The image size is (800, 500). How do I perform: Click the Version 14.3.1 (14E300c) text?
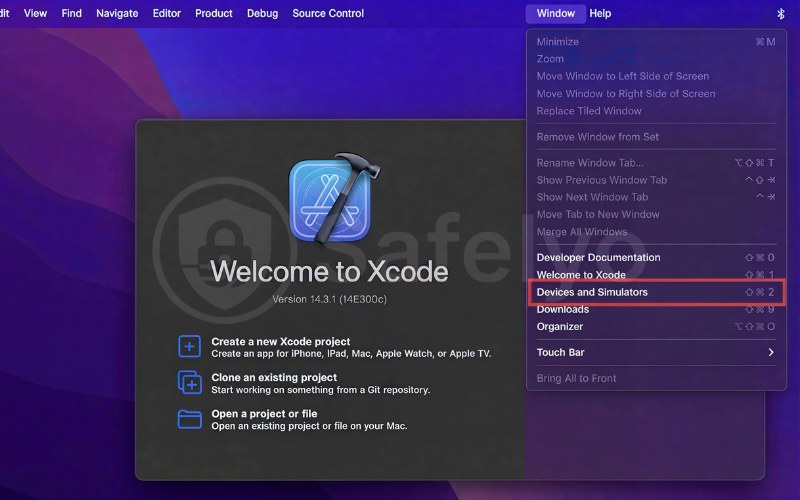coord(329,299)
